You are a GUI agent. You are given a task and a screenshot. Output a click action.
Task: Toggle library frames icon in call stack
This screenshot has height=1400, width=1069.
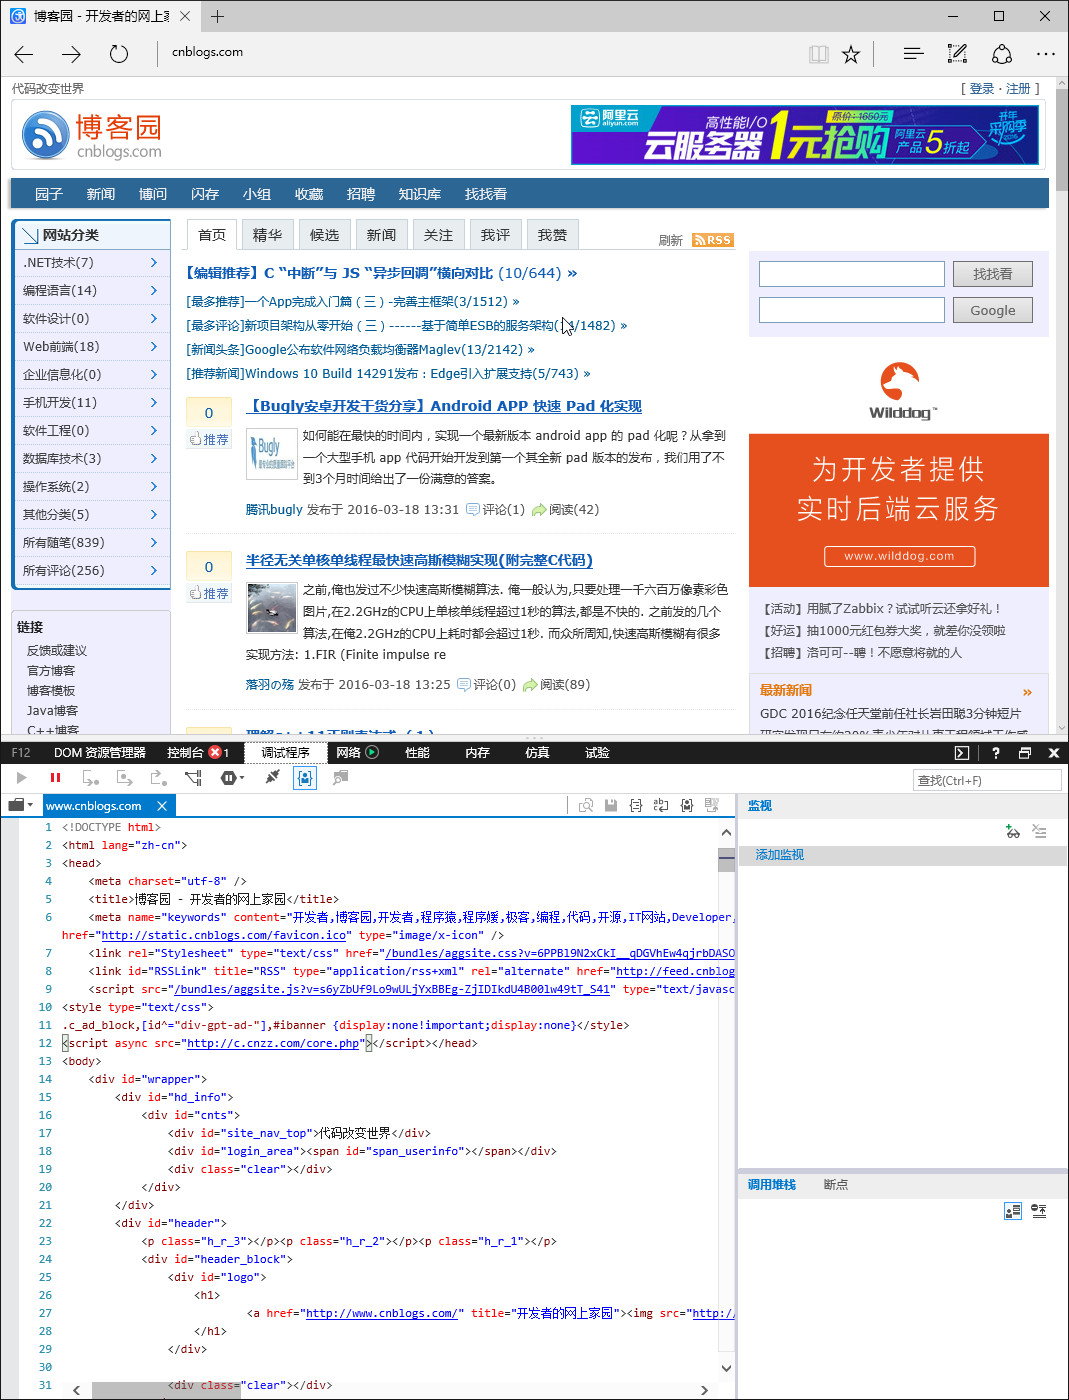pos(1013,1211)
